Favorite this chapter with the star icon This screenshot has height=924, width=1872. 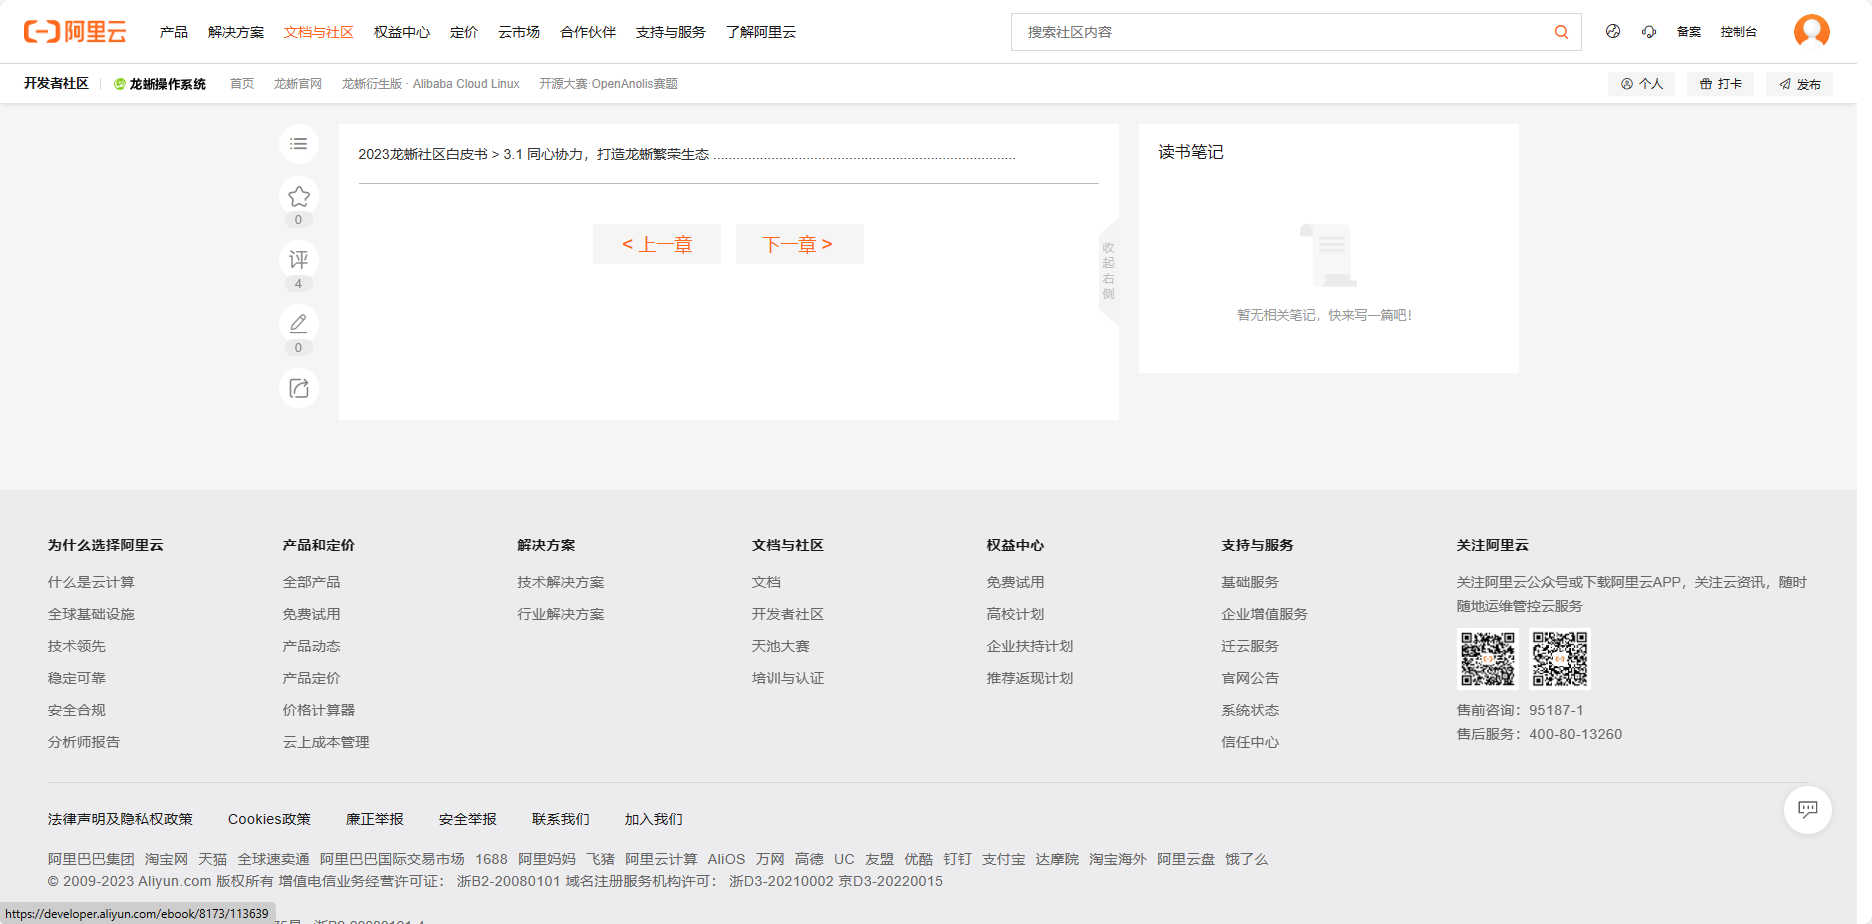click(x=299, y=196)
